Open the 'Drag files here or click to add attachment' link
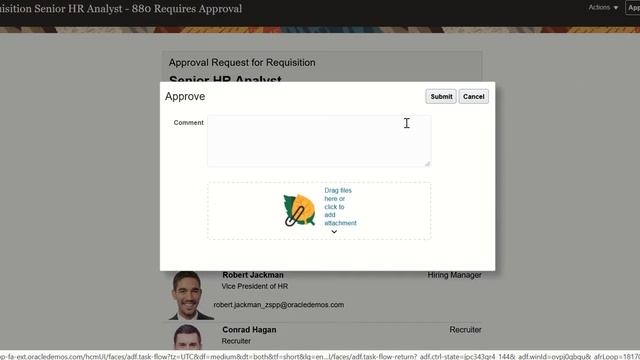 point(340,207)
